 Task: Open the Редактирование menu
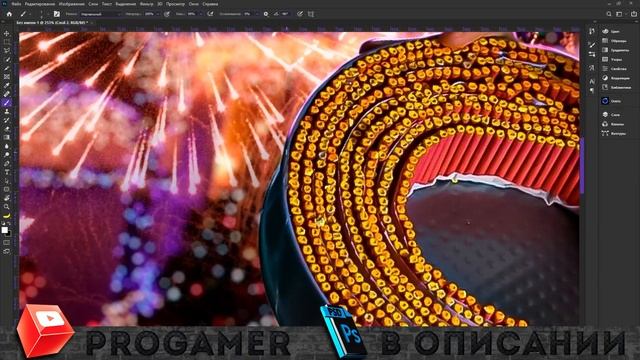(x=40, y=4)
